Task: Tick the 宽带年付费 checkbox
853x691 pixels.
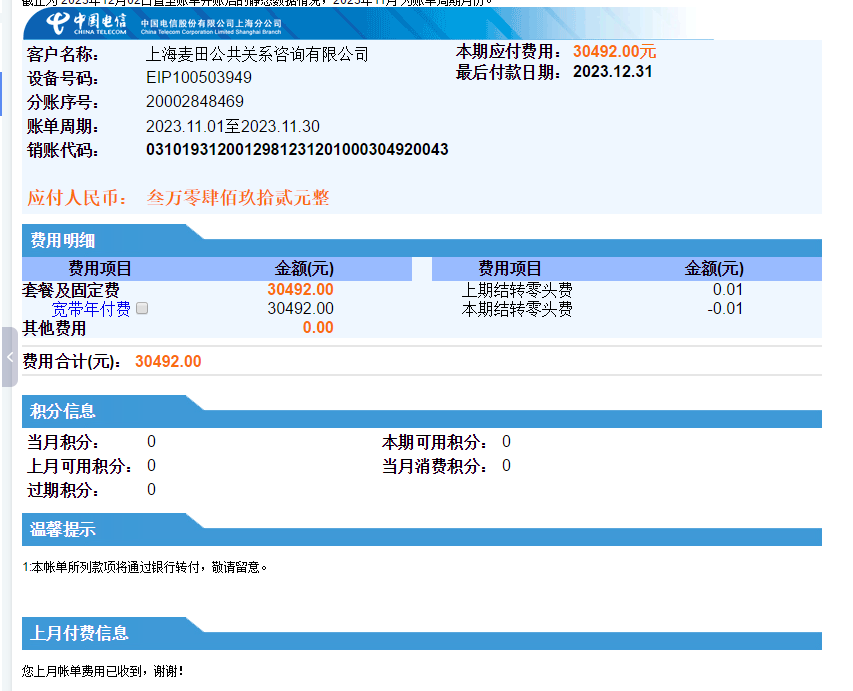Action: coord(142,309)
